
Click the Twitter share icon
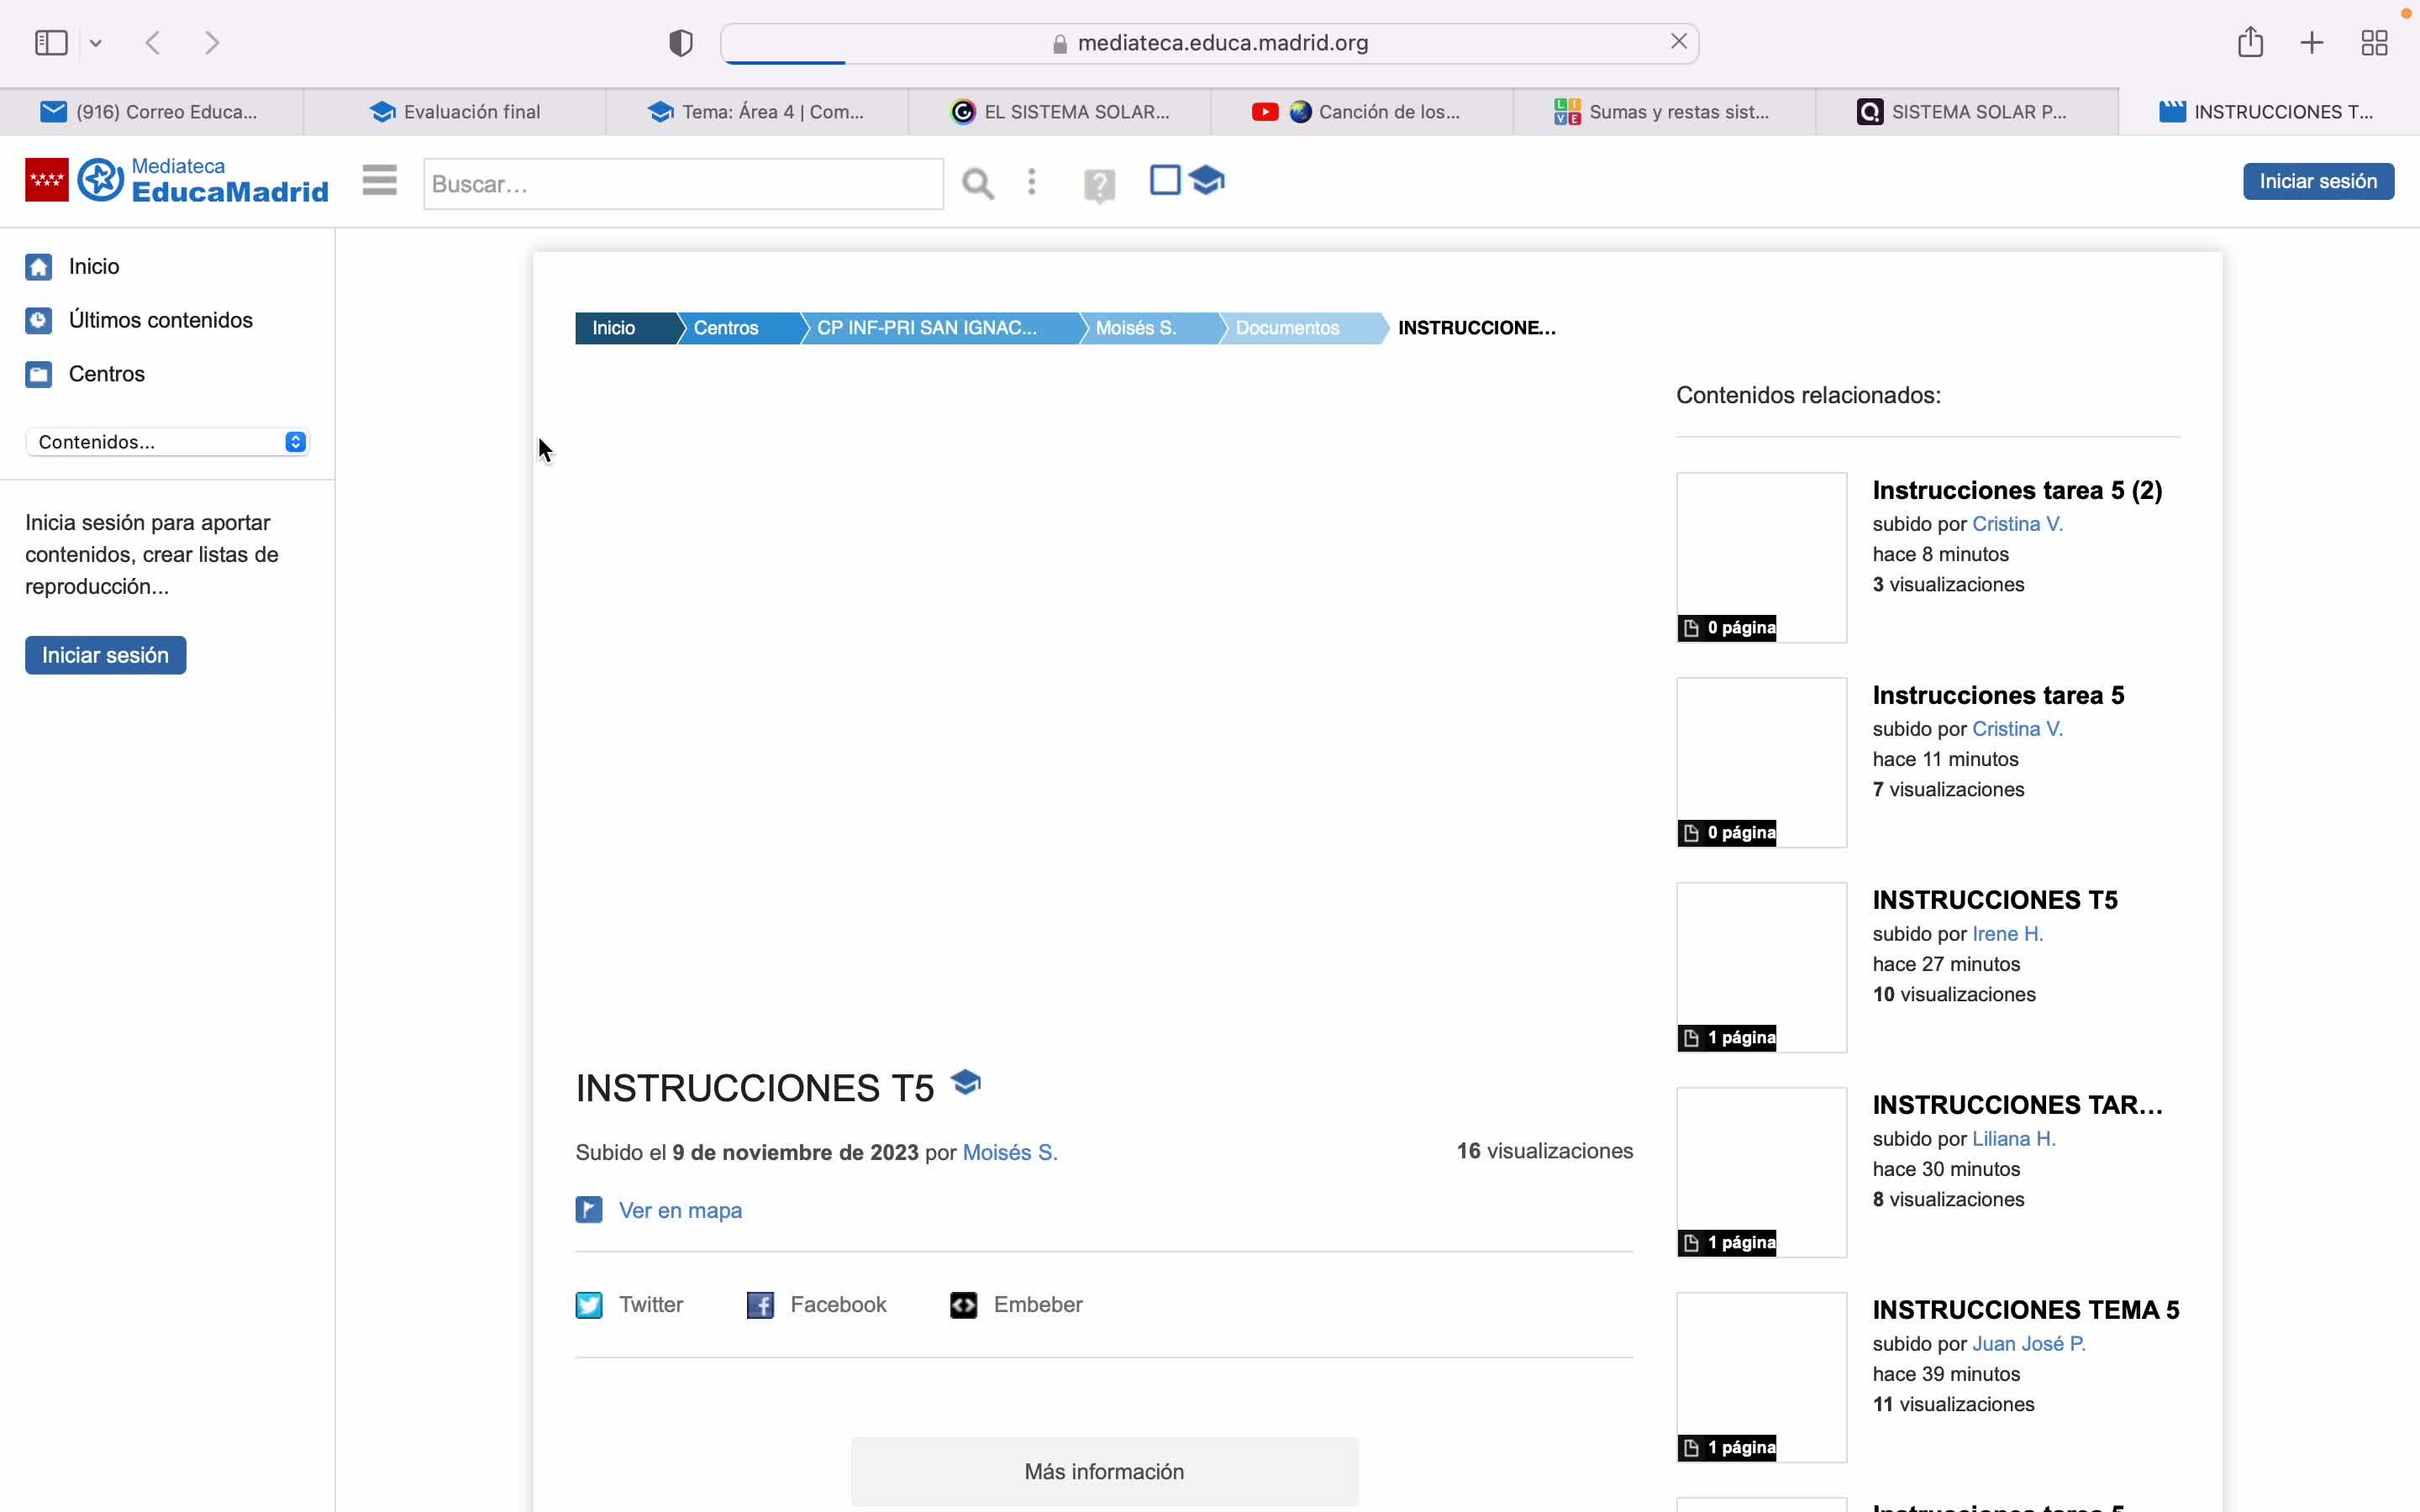[589, 1305]
